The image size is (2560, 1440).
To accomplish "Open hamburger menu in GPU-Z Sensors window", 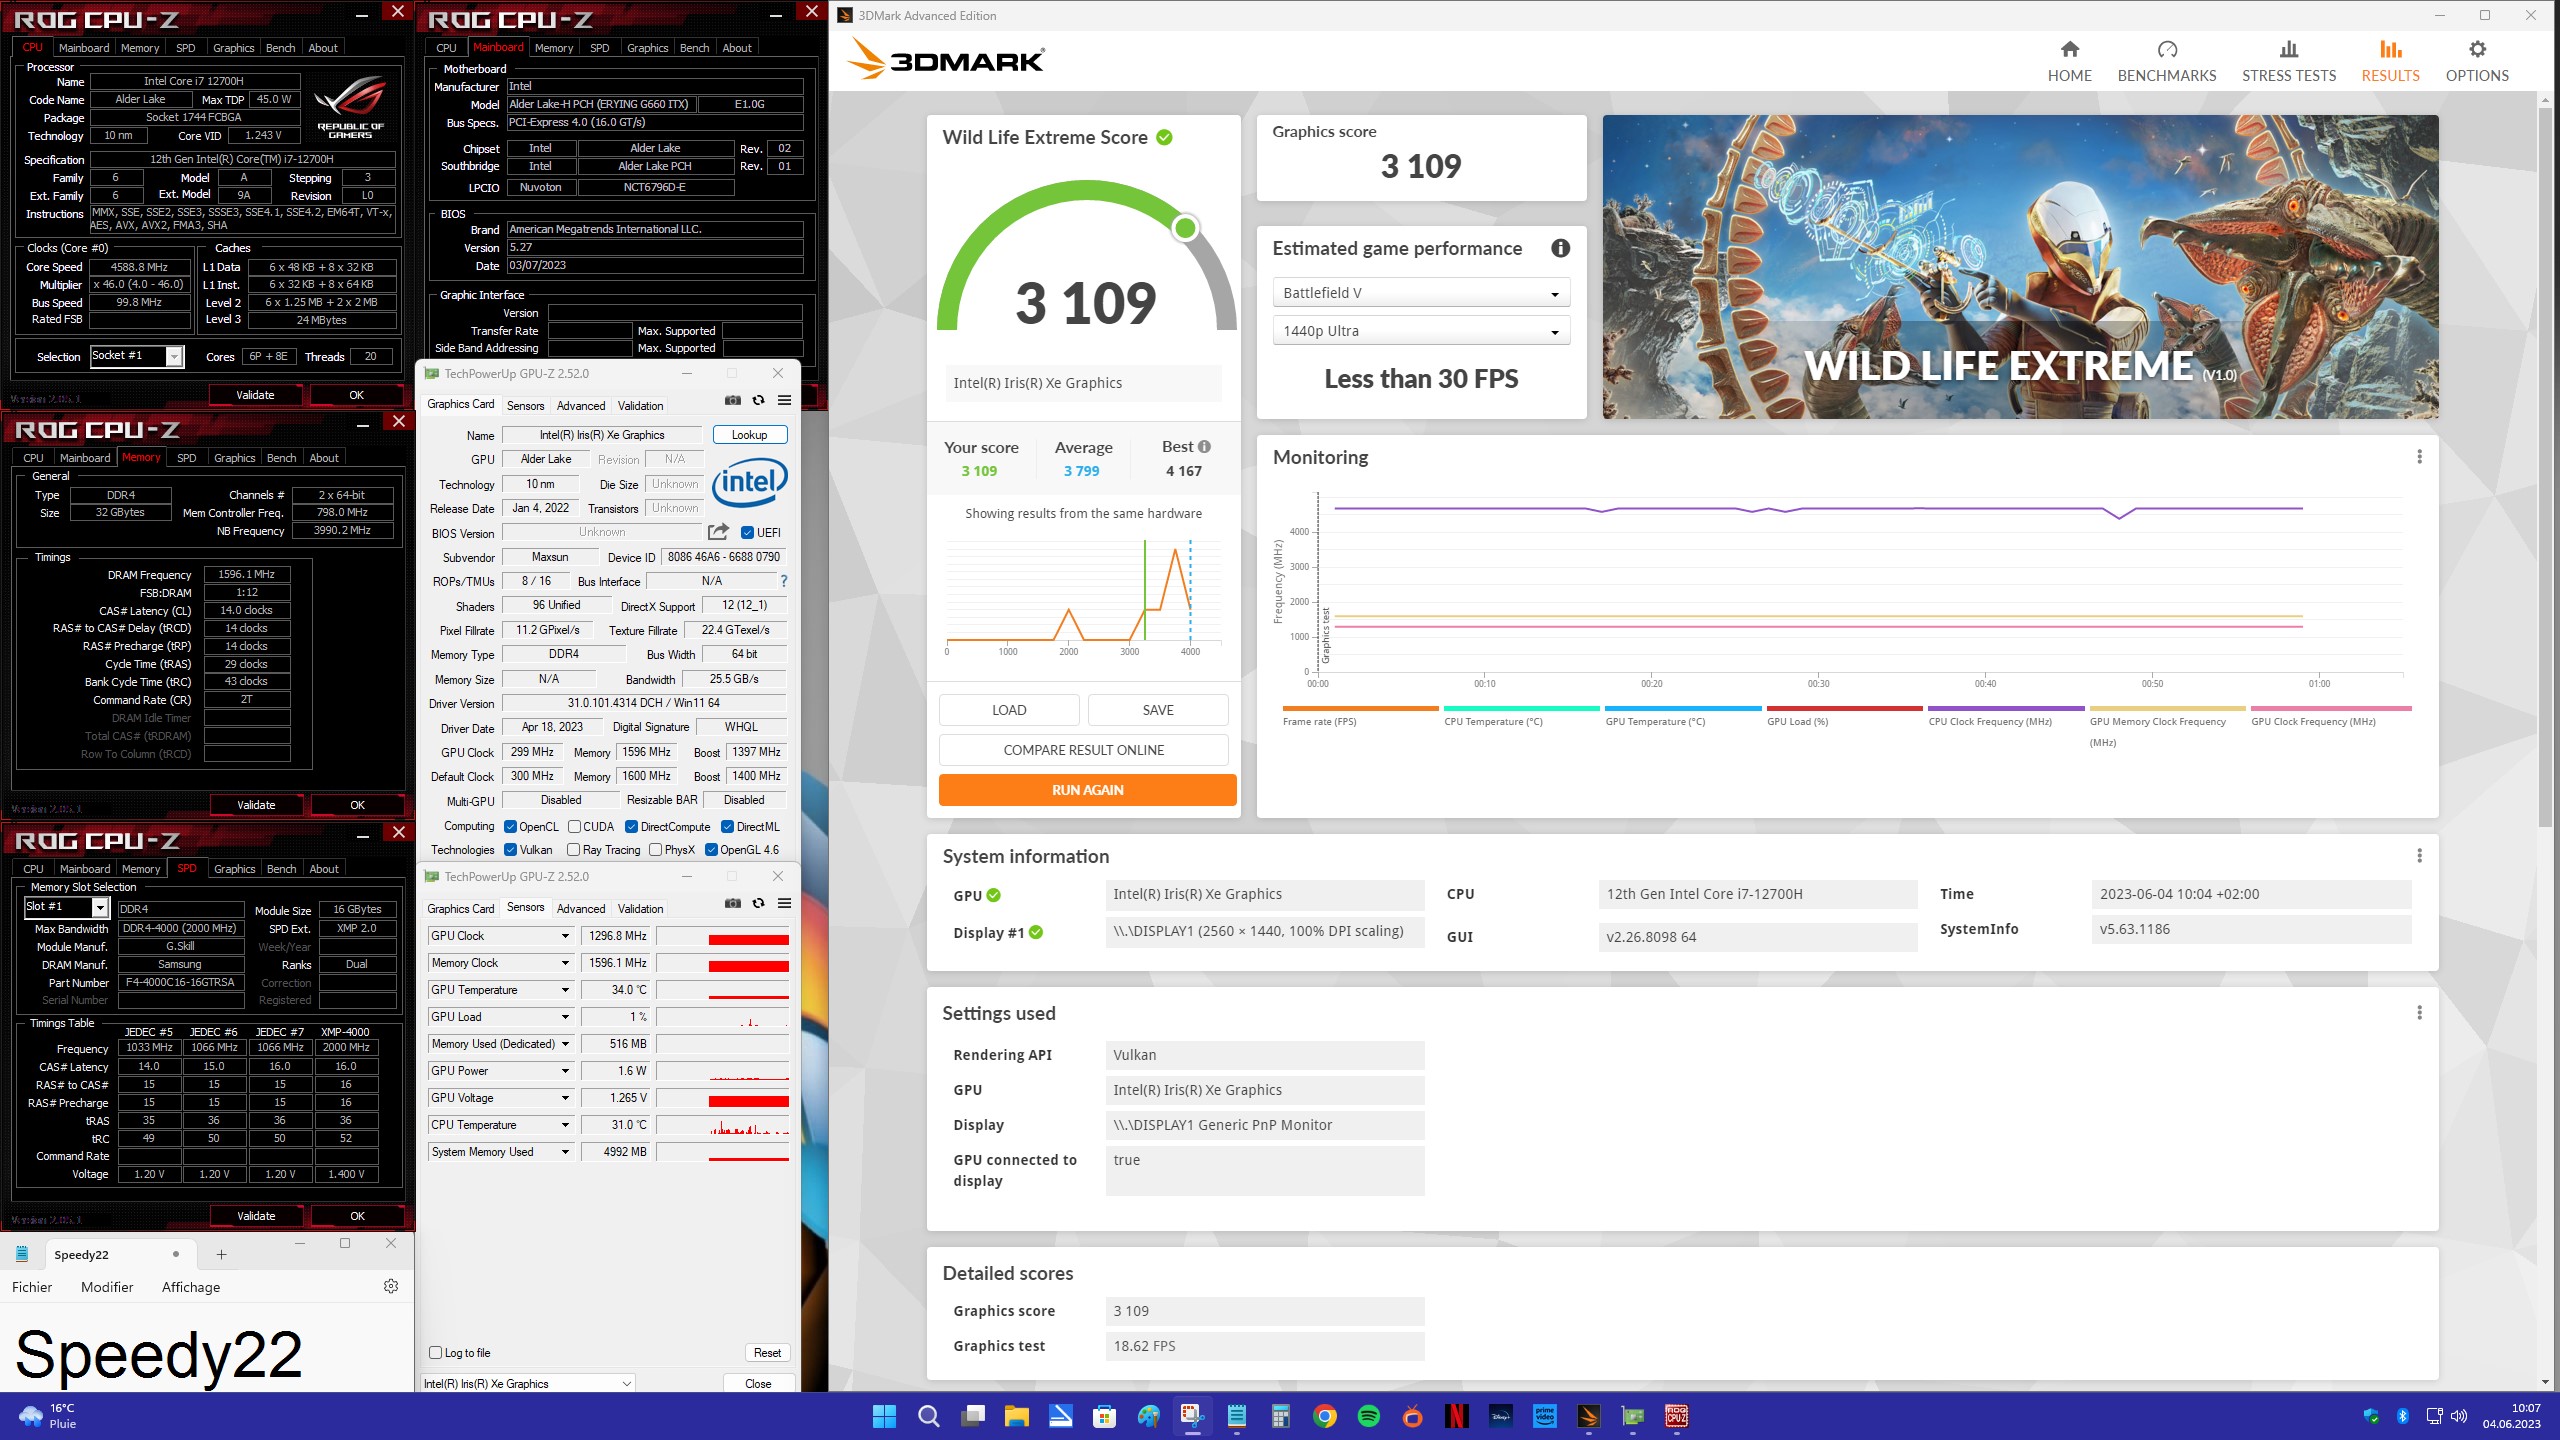I will [x=784, y=904].
